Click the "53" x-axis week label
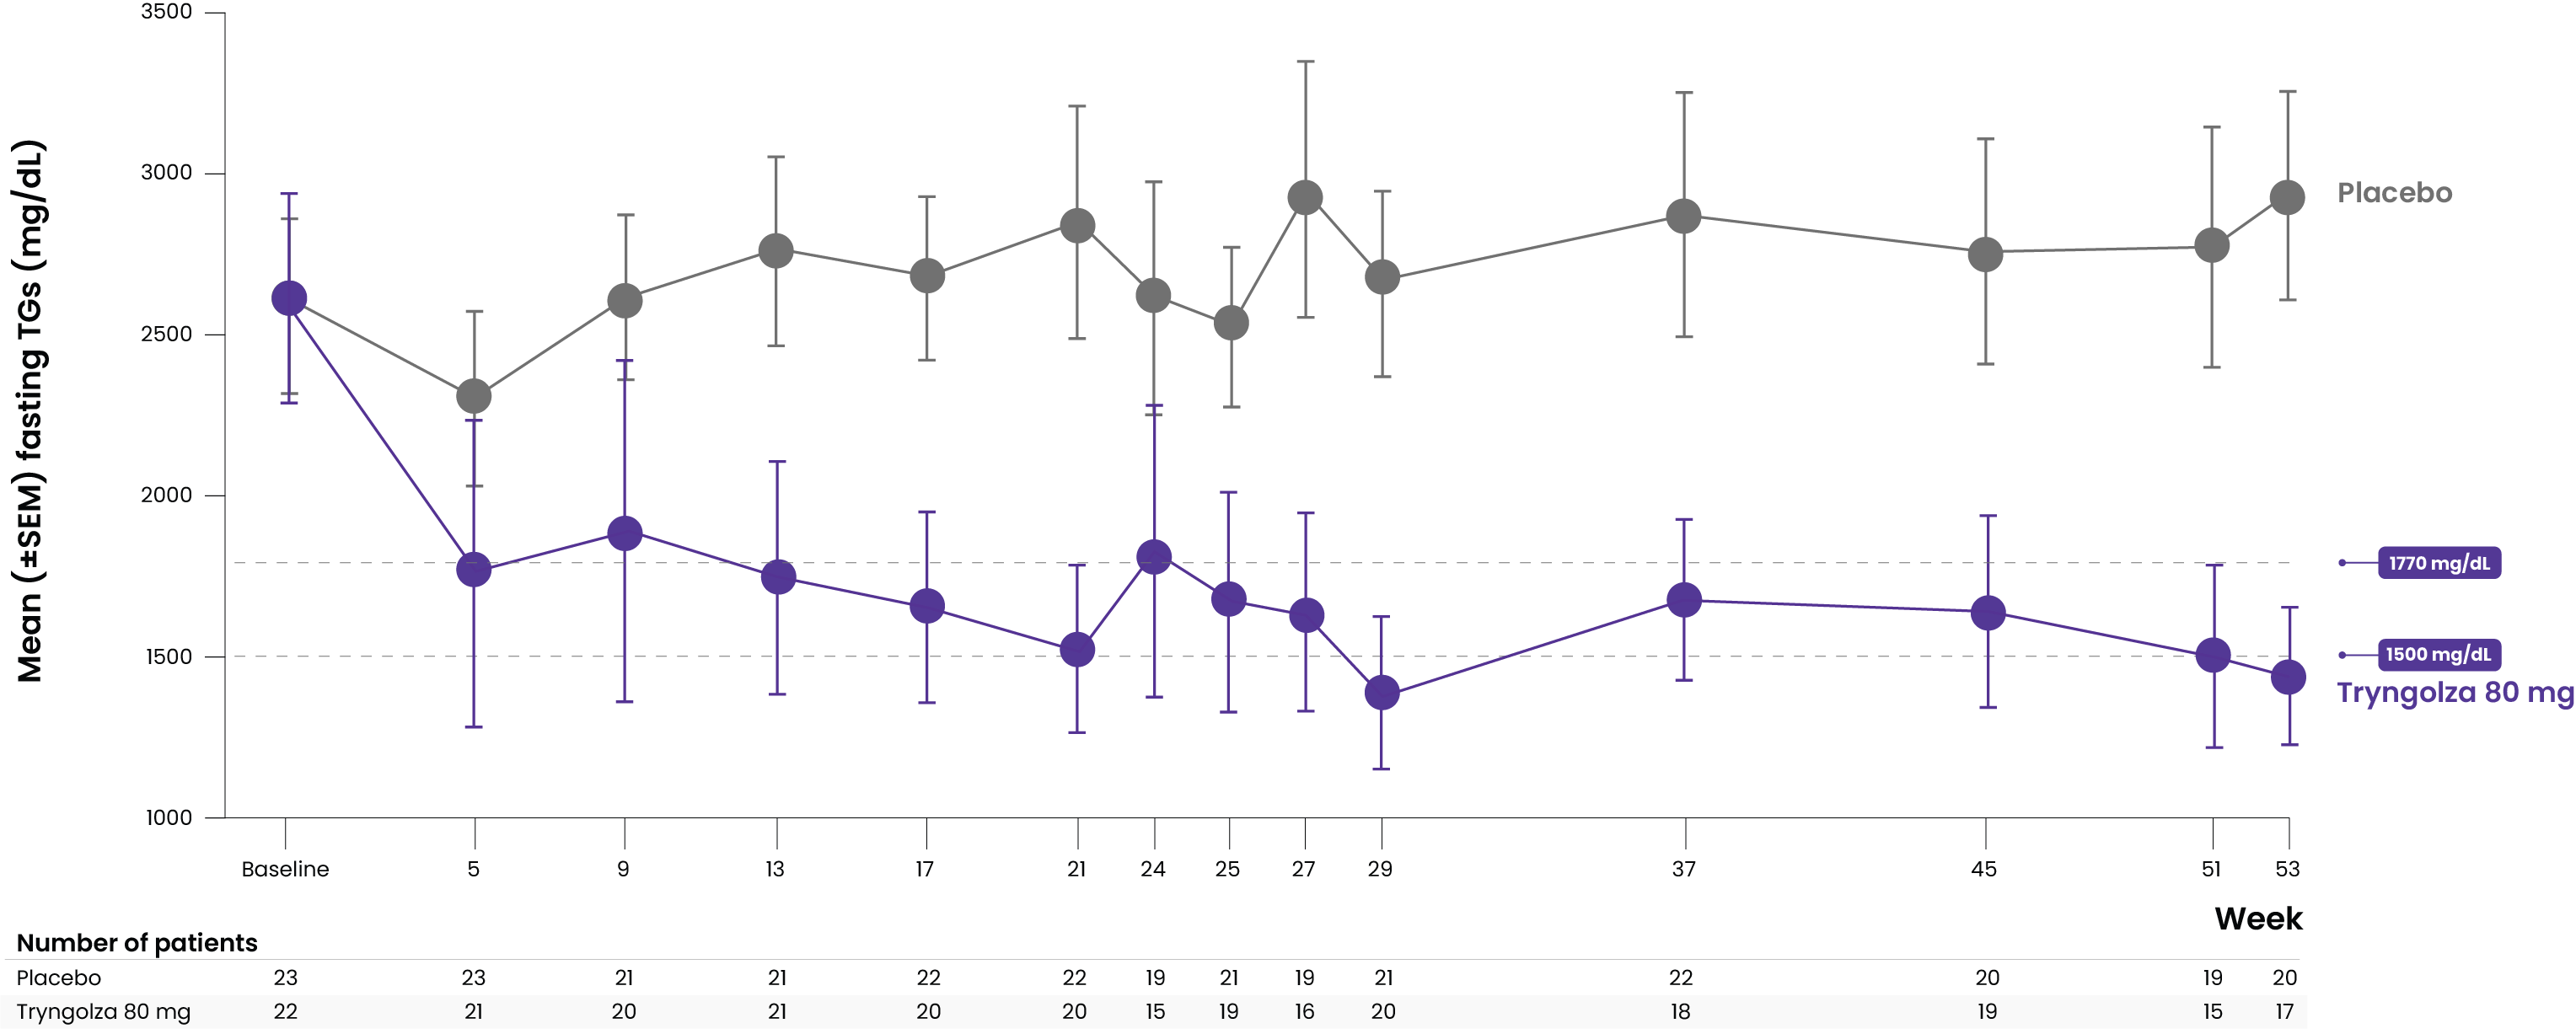Viewport: 2576px width, 1034px height. [2288, 869]
